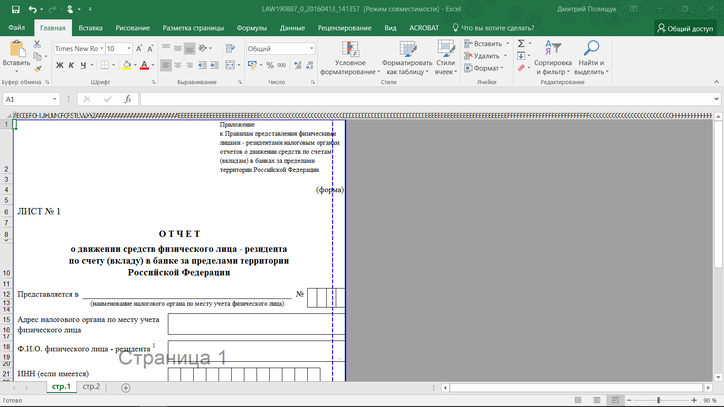The width and height of the screenshot is (724, 407).
Task: Decrease font size with the small A
Action: [x=150, y=49]
